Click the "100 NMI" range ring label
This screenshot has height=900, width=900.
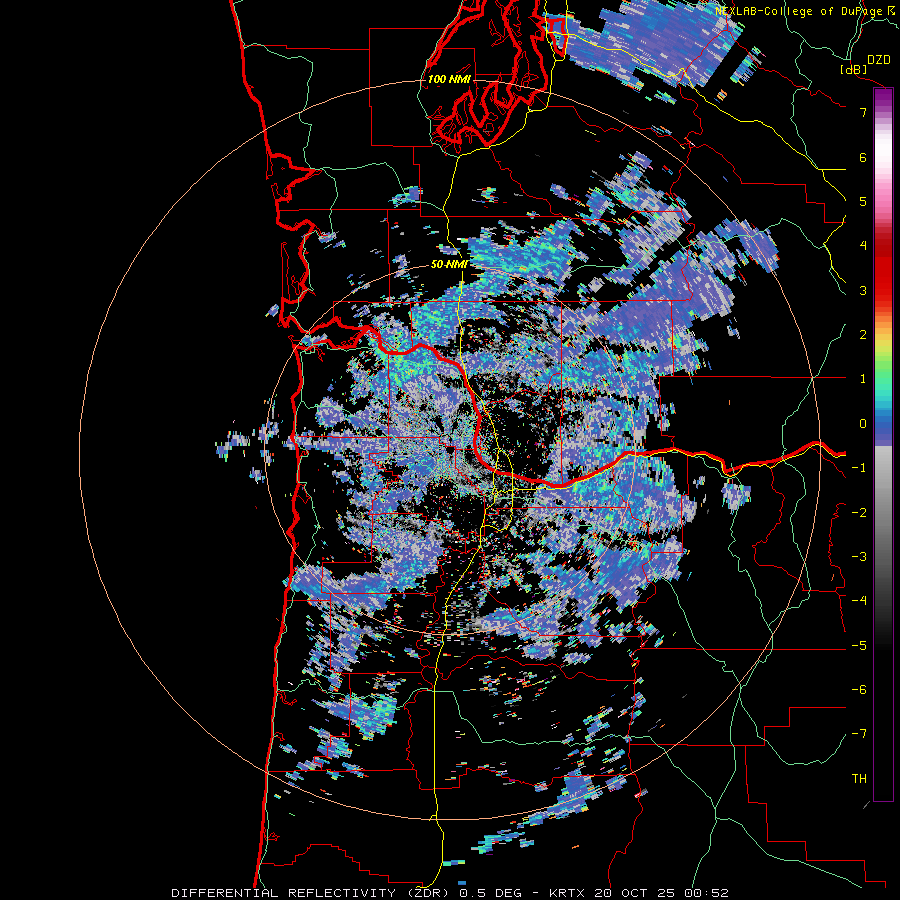[x=449, y=79]
